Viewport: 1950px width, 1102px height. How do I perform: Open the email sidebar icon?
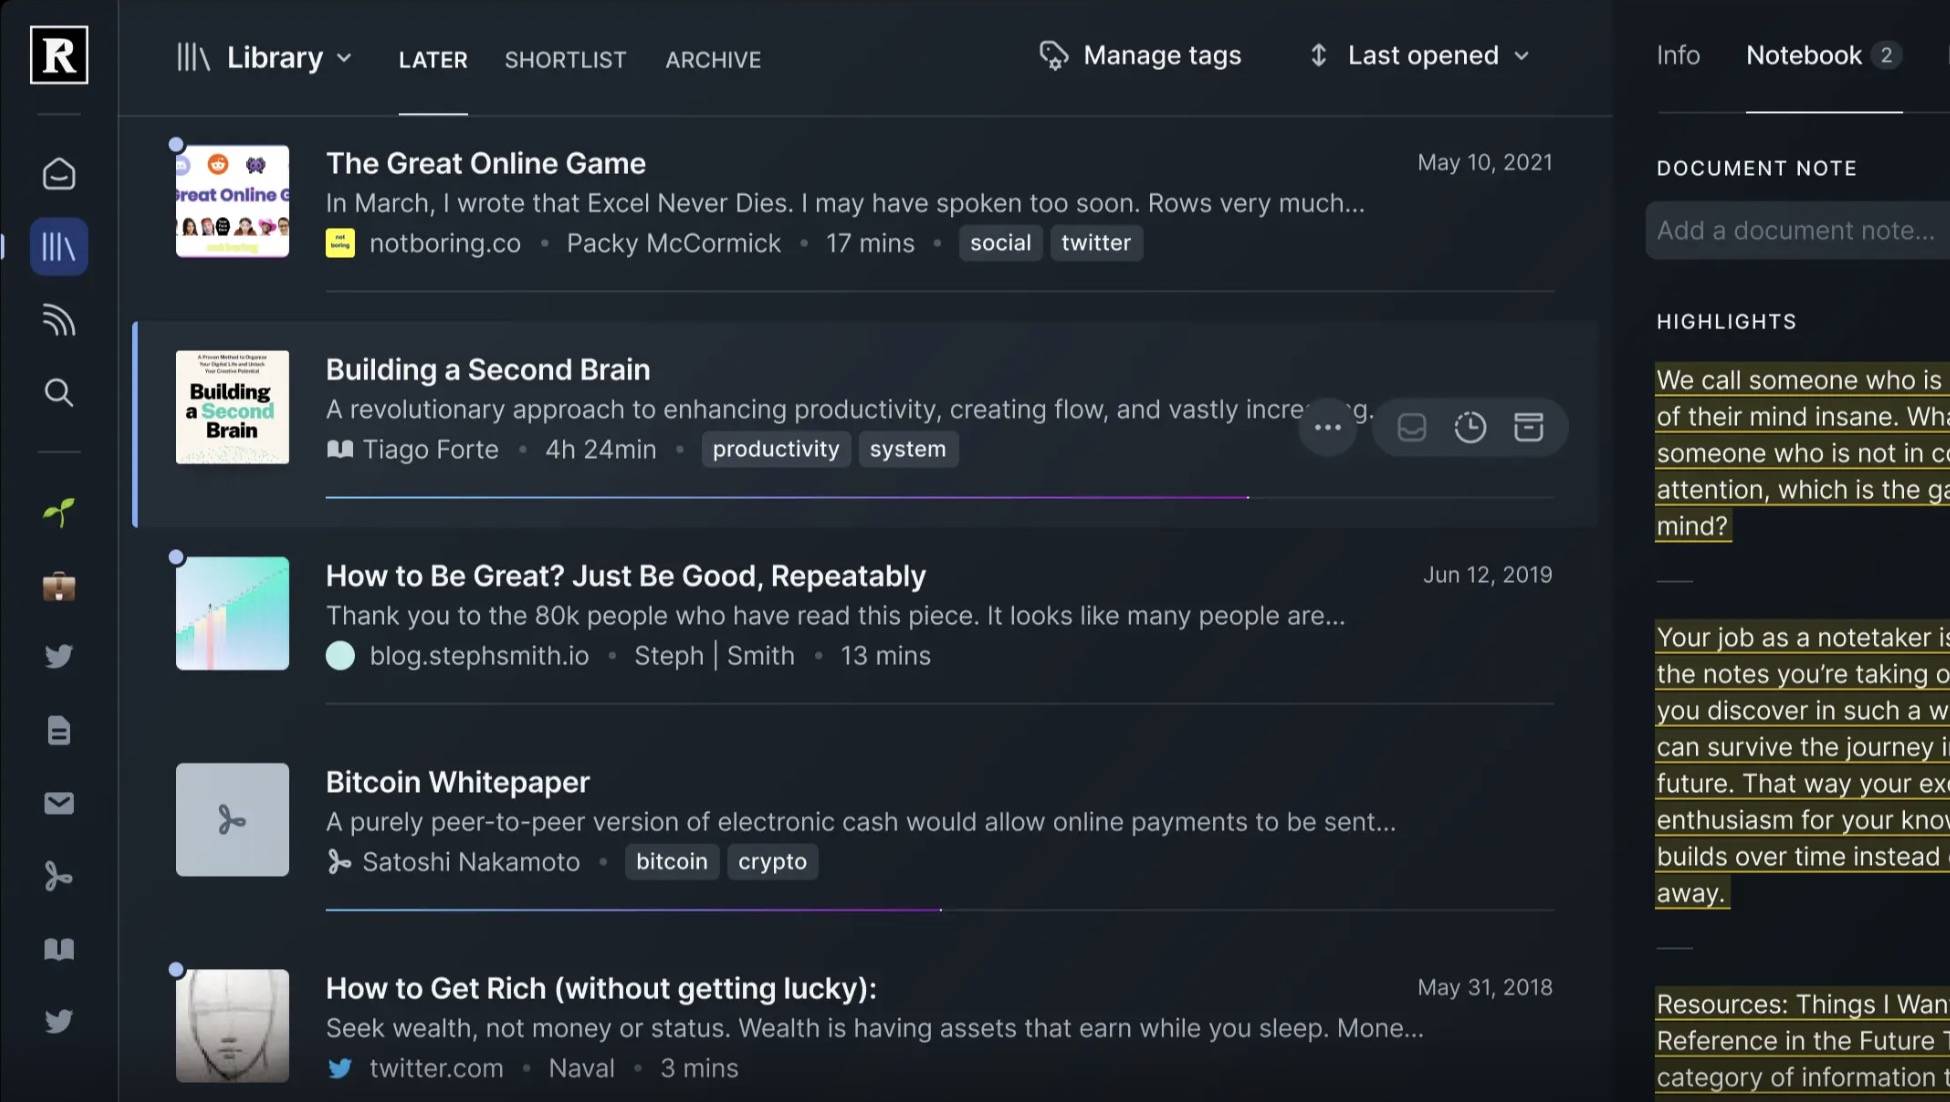click(59, 803)
